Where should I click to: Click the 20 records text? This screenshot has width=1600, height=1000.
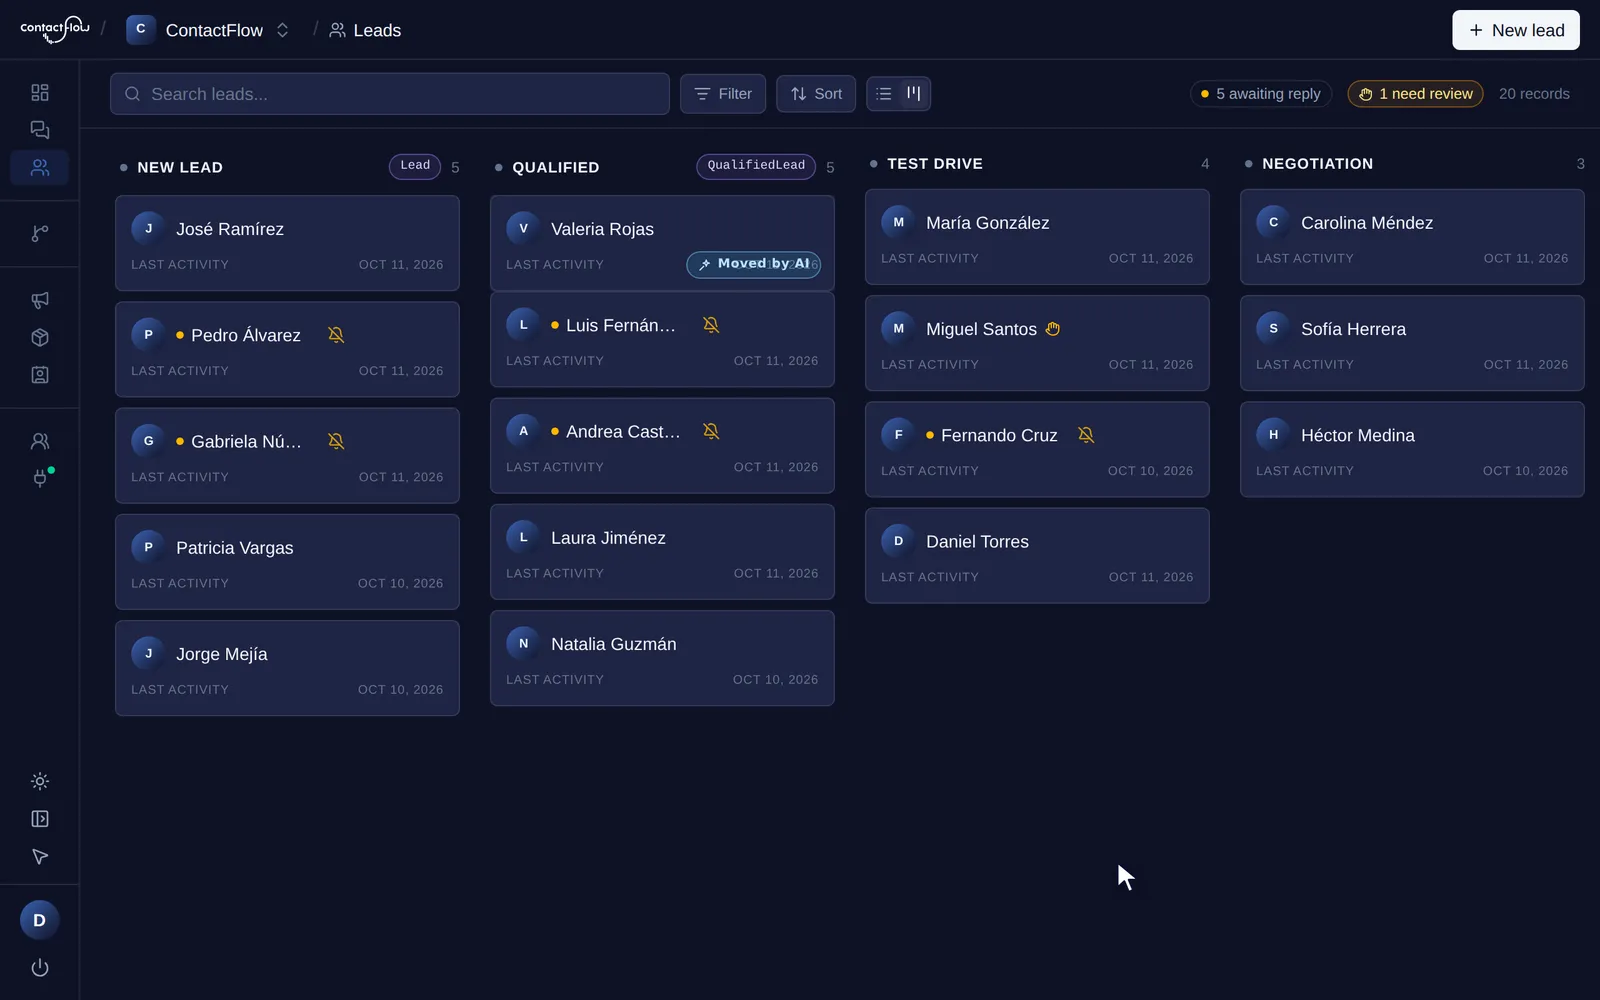pyautogui.click(x=1534, y=94)
